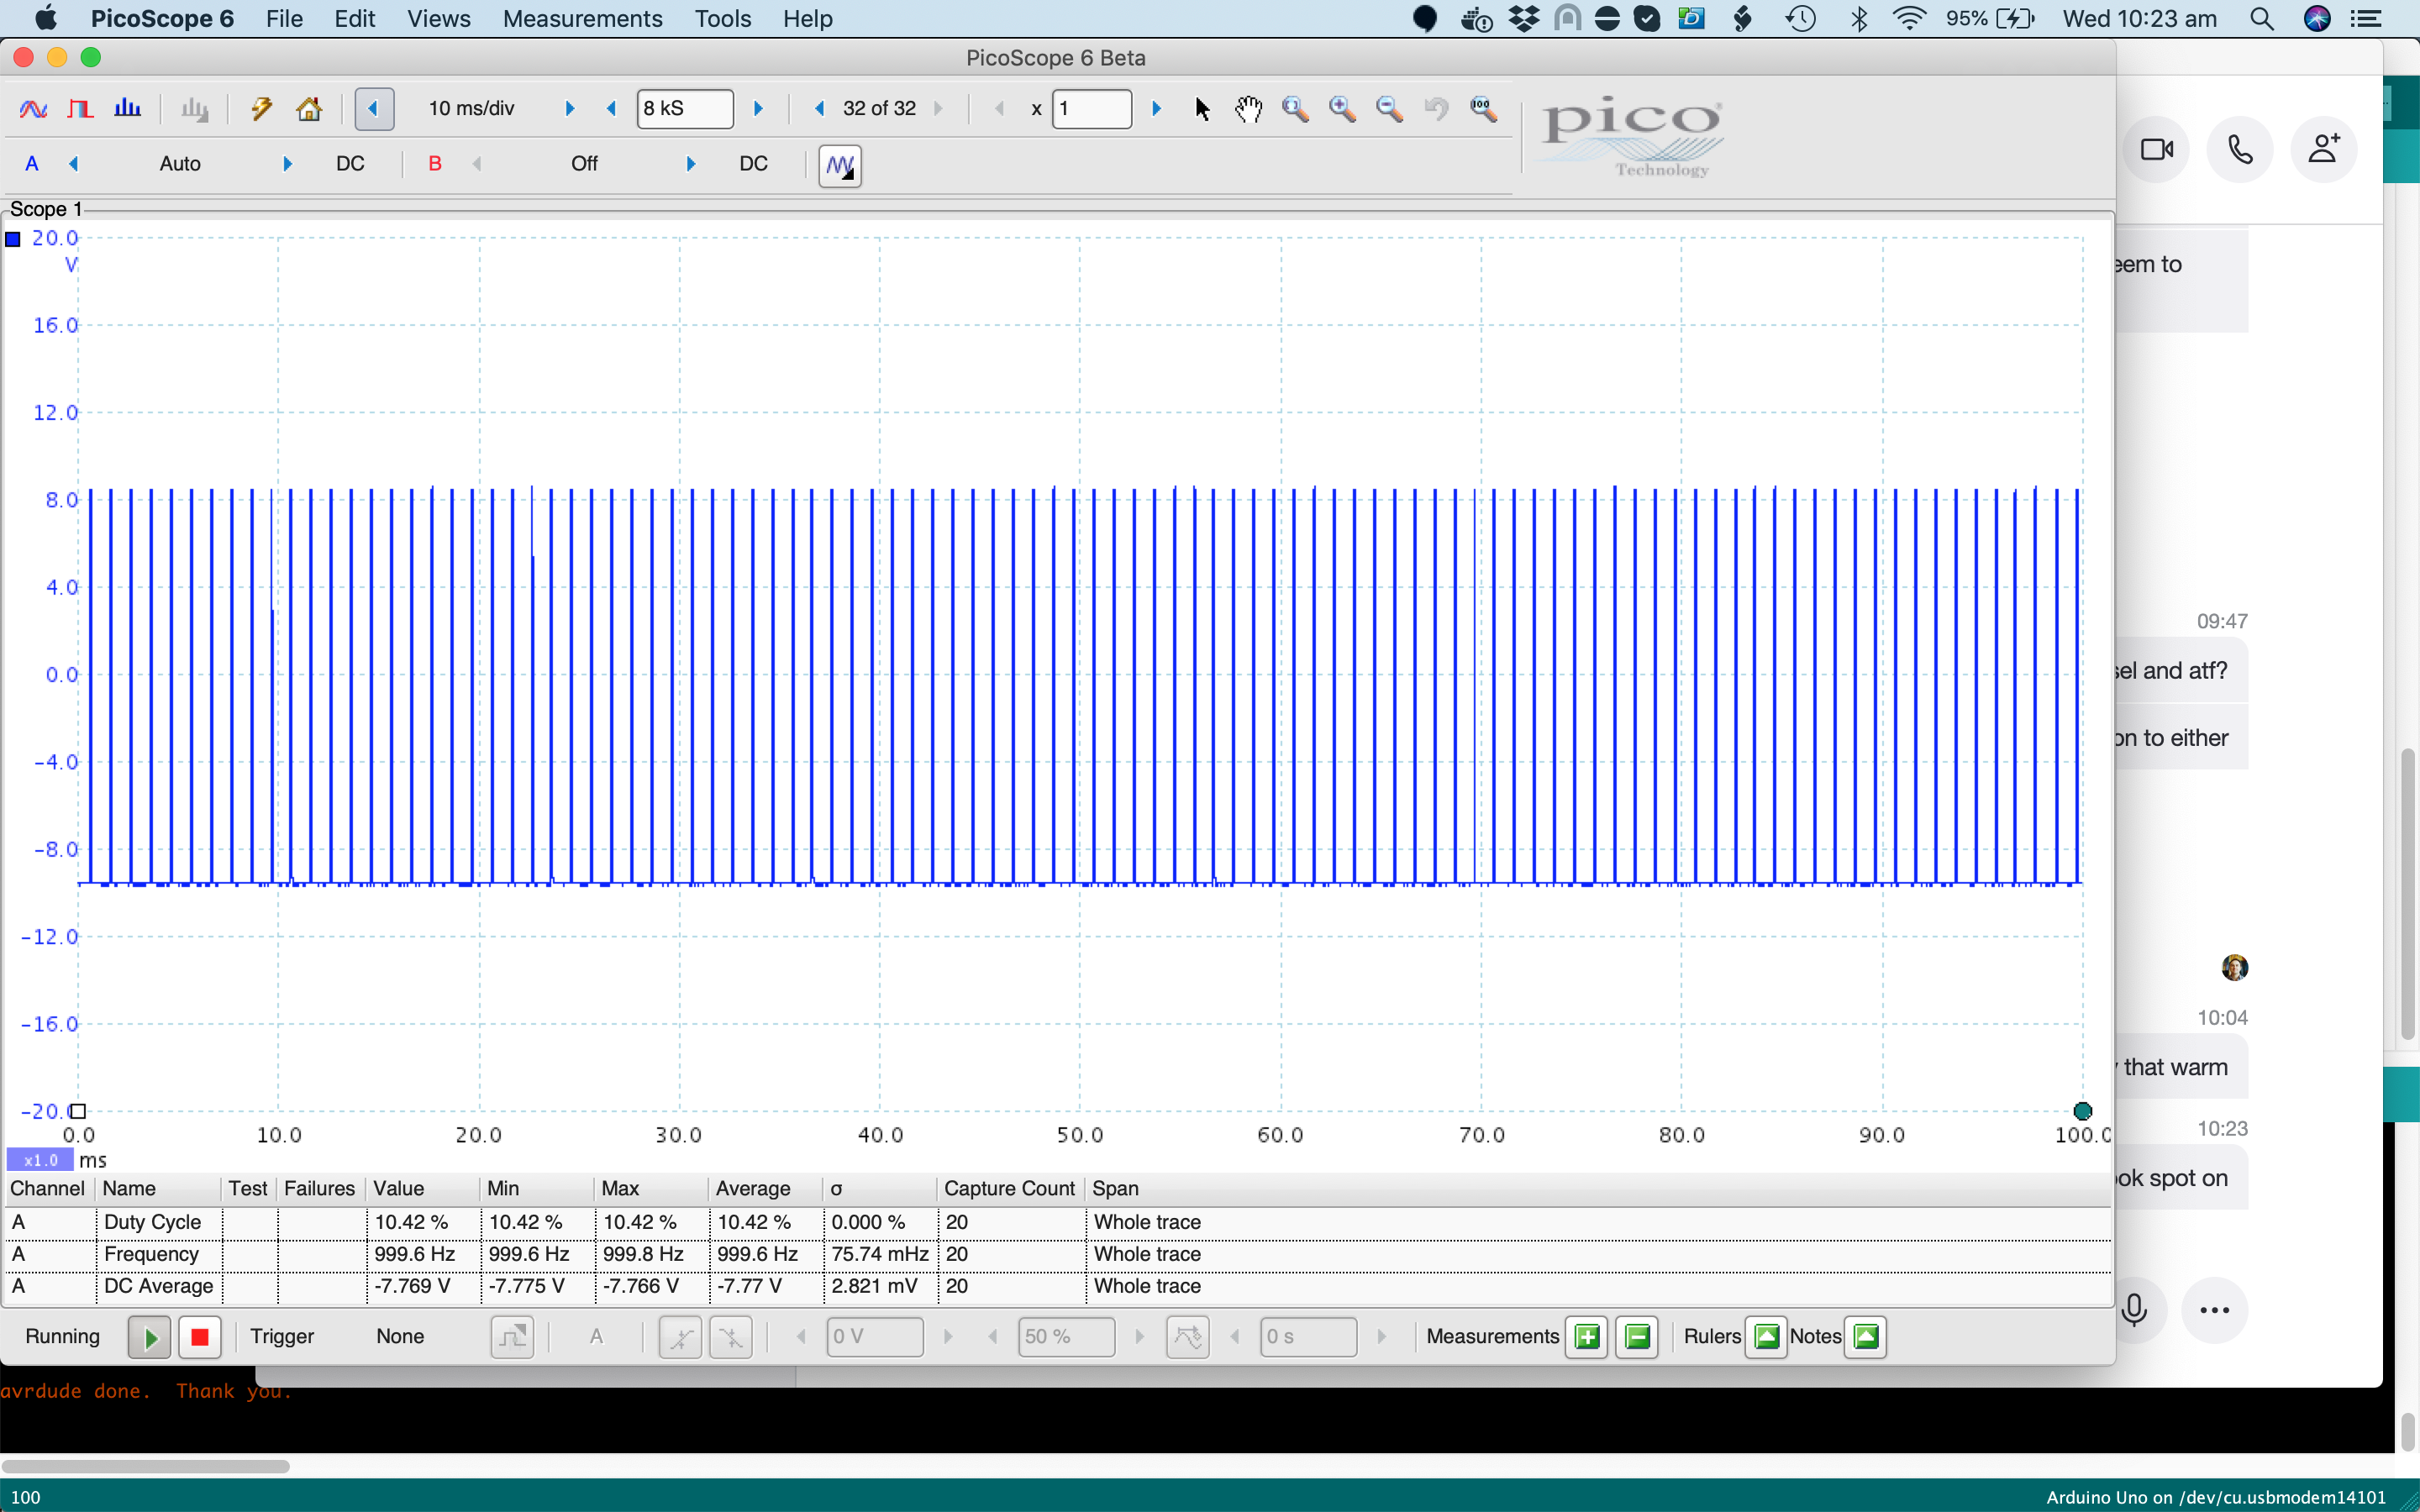The height and width of the screenshot is (1512, 2420).
Task: Select Persistence mode icon
Action: 80,109
